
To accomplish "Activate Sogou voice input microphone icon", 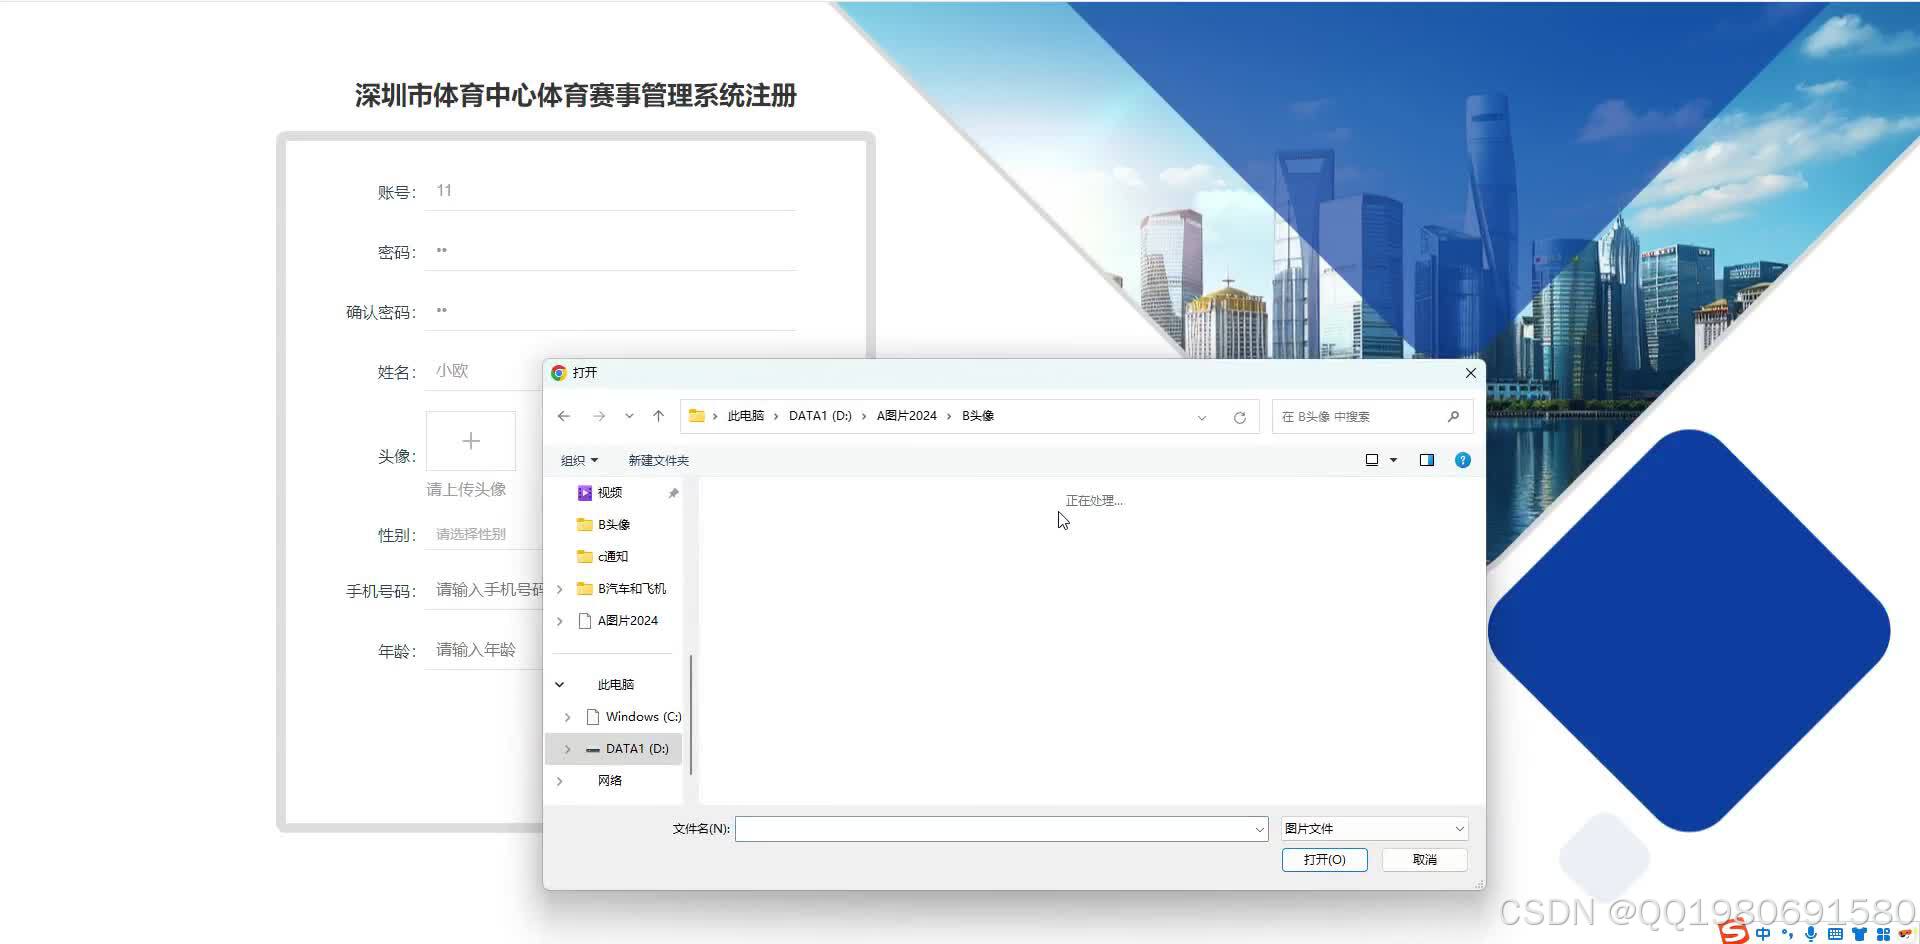I will point(1810,933).
